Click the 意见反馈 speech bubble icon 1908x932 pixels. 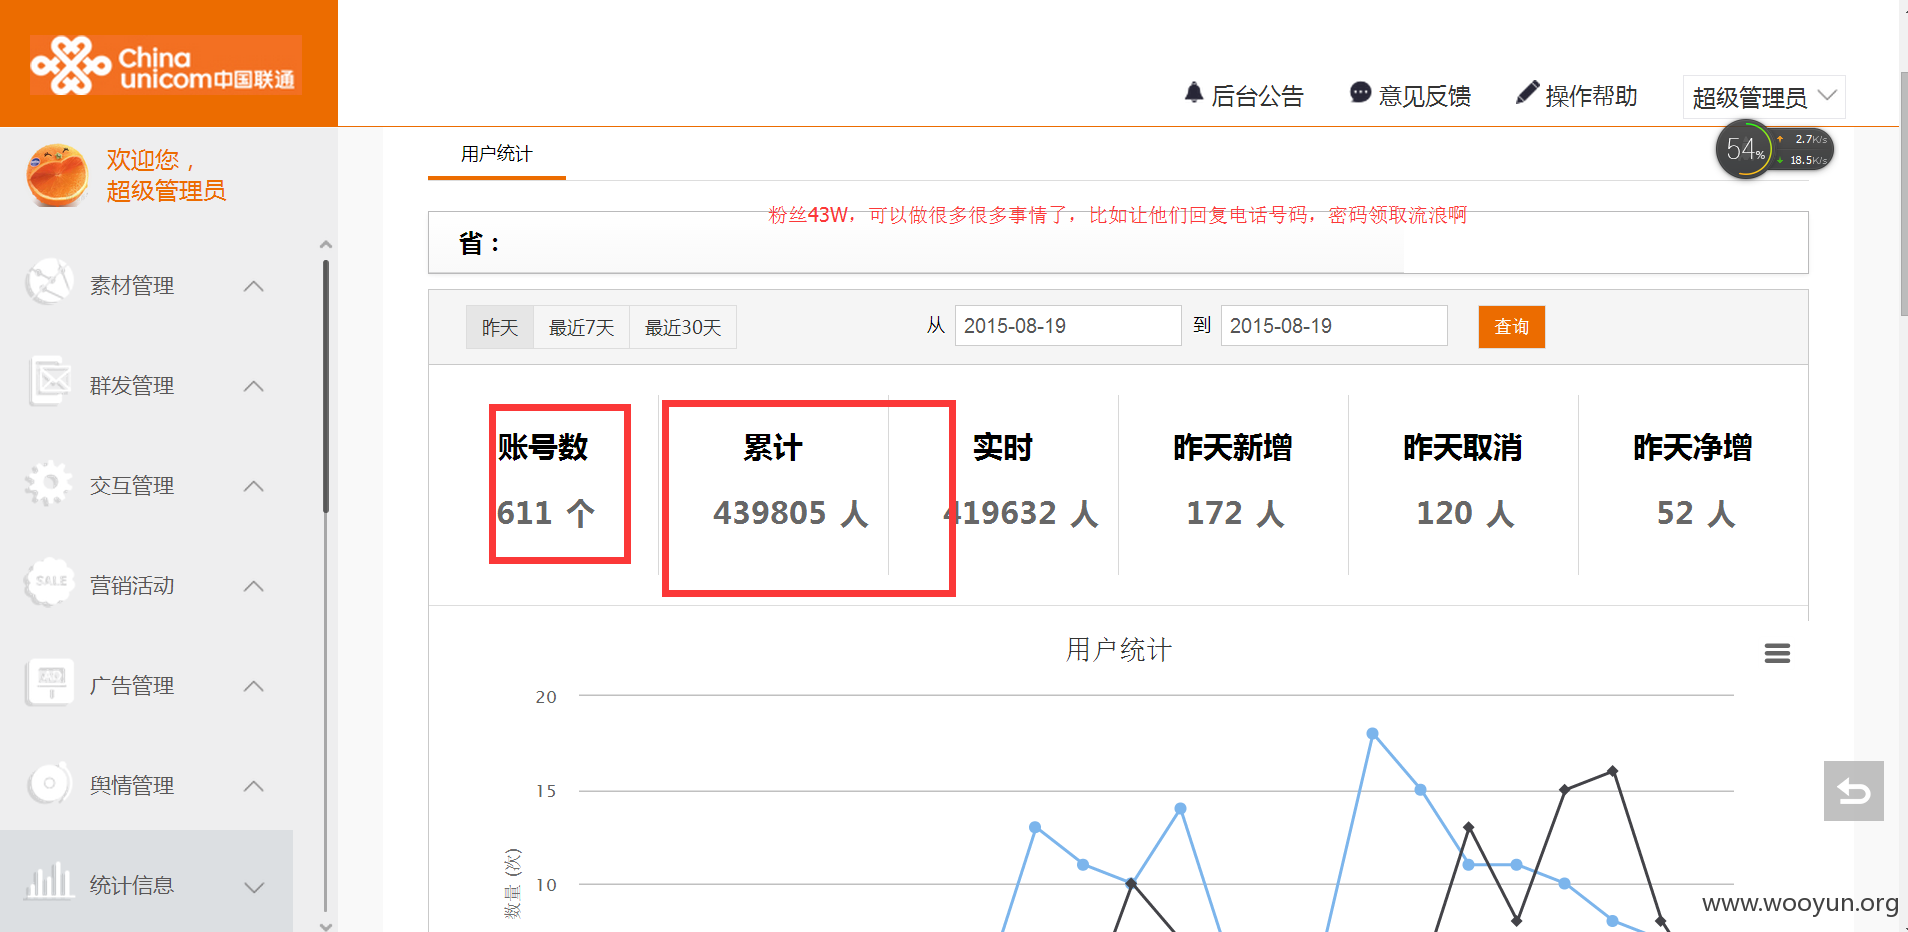point(1360,93)
